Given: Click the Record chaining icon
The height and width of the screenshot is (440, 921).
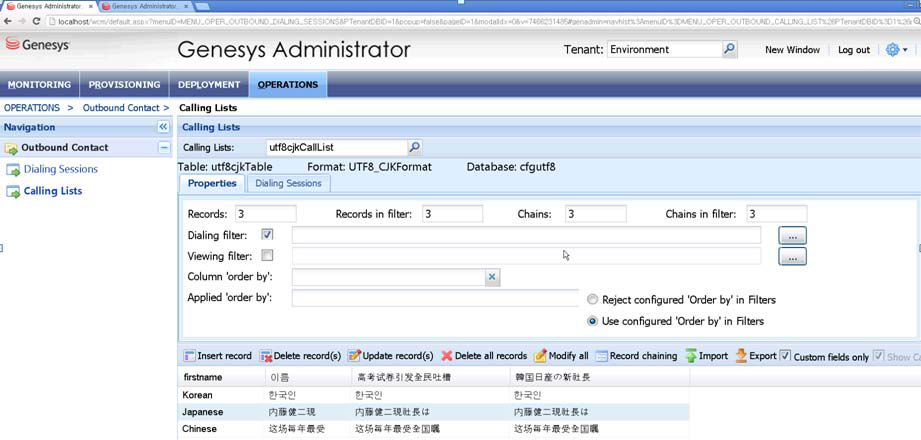Looking at the screenshot, I should click(601, 356).
